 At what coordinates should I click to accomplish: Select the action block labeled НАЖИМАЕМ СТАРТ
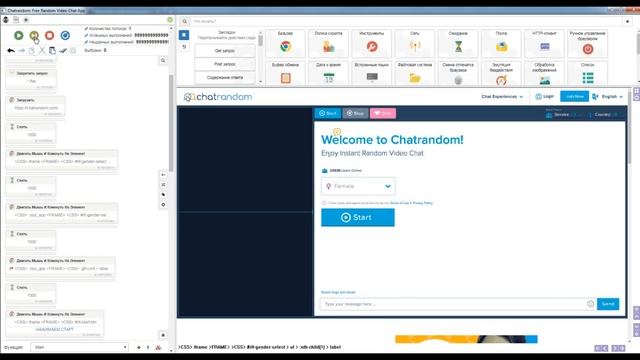point(55,324)
